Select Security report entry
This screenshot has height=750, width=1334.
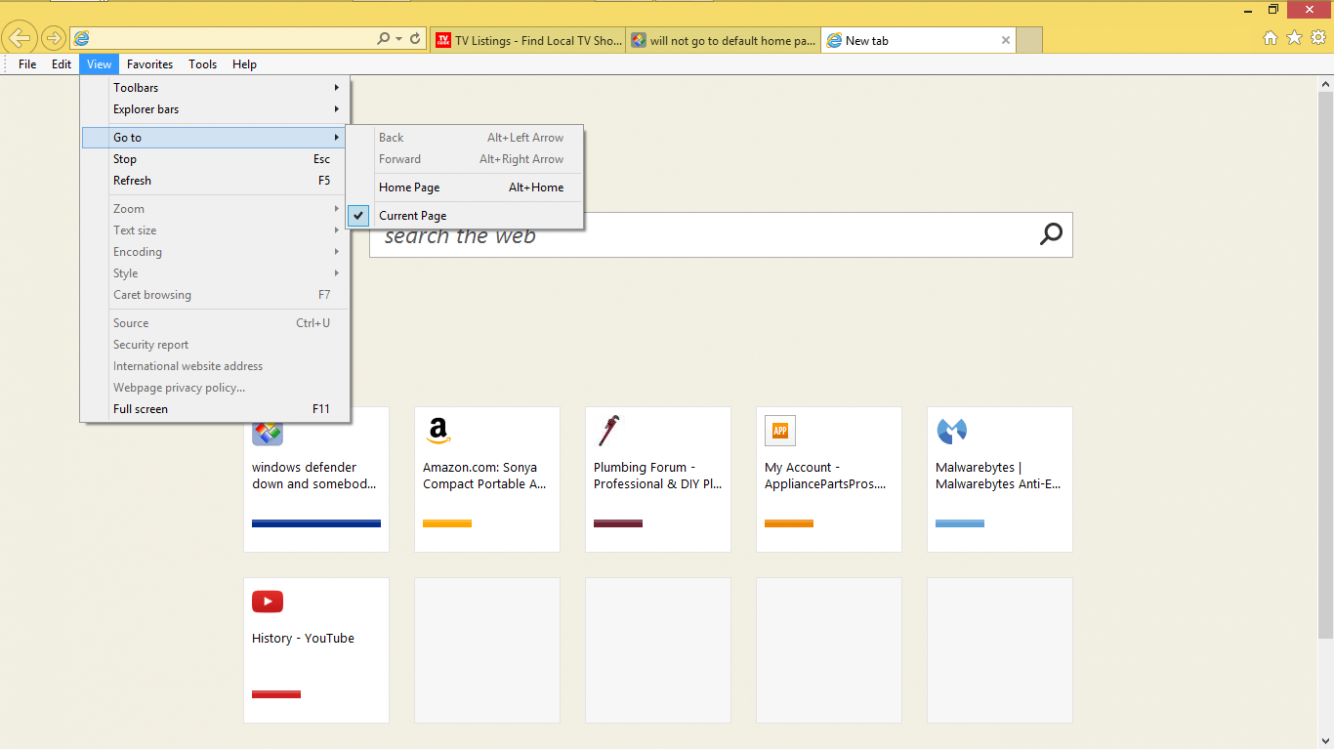215,345
